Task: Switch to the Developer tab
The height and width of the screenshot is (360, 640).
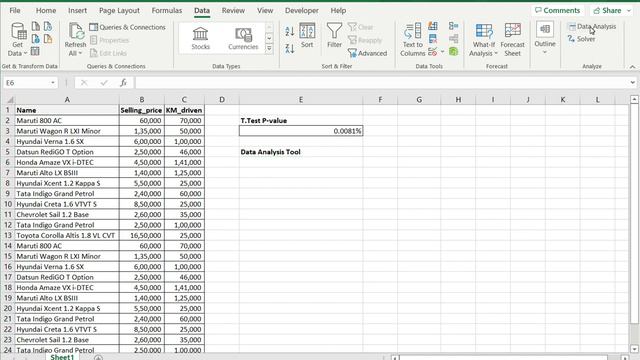Action: [x=302, y=11]
